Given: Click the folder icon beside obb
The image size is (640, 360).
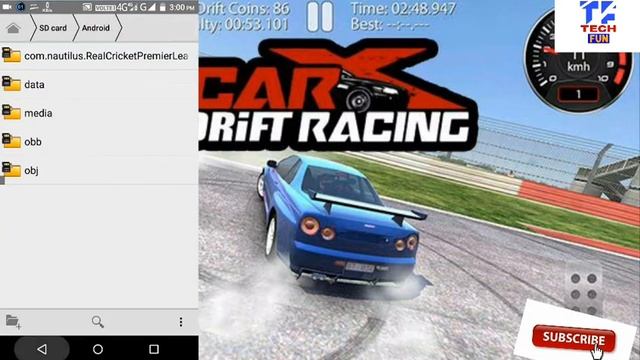Looking at the screenshot, I should [x=11, y=141].
